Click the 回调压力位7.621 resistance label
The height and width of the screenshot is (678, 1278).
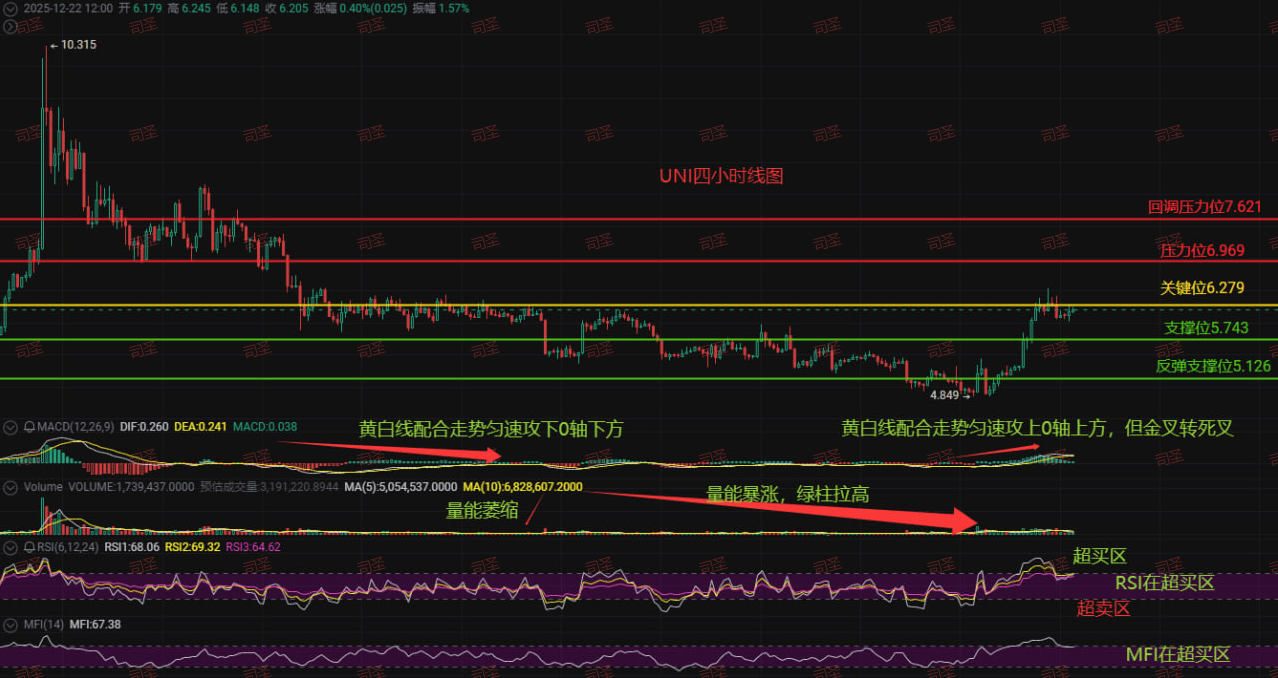pos(1205,207)
